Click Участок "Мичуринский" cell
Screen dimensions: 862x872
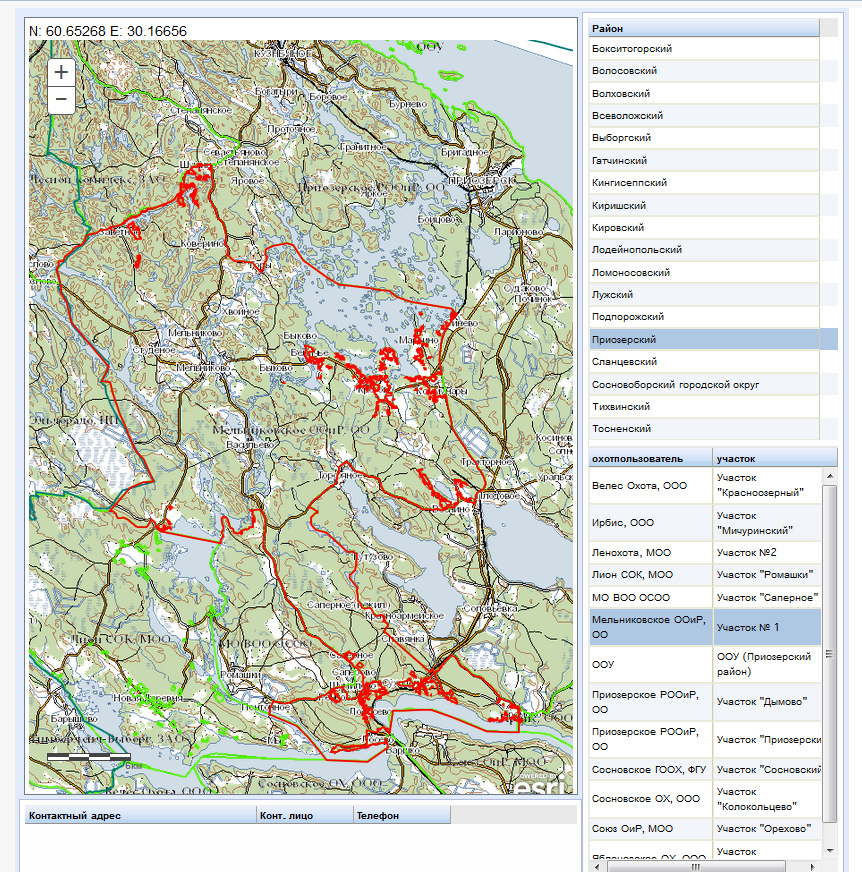[x=767, y=523]
